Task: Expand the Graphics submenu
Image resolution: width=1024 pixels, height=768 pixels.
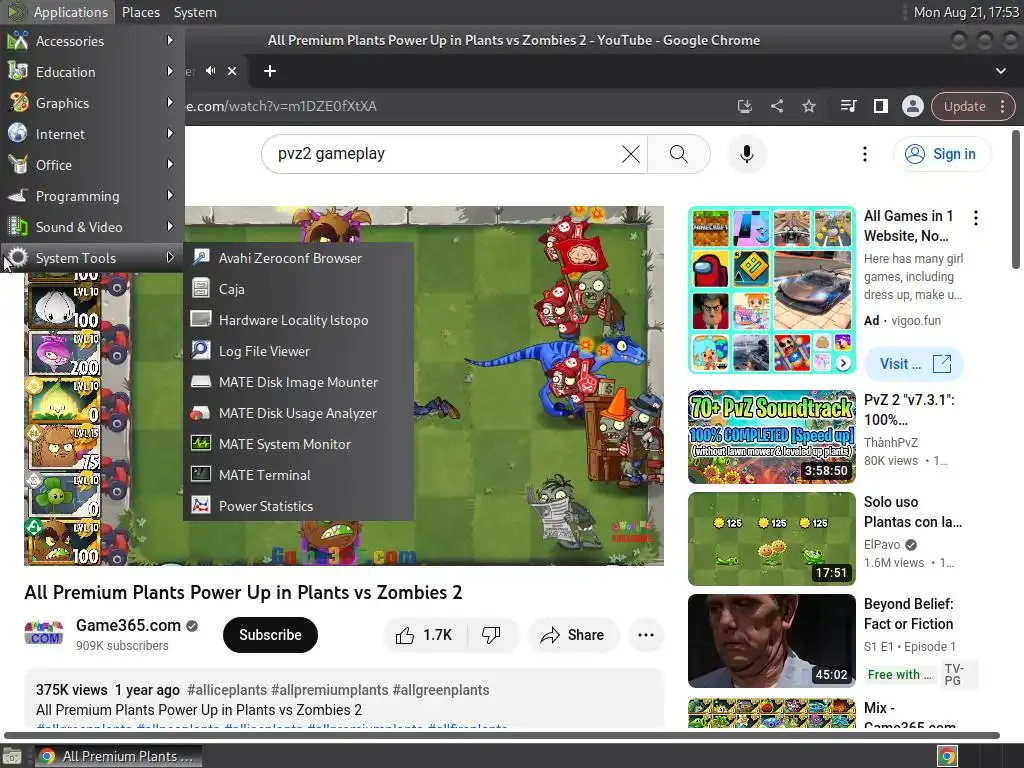Action: click(x=92, y=103)
